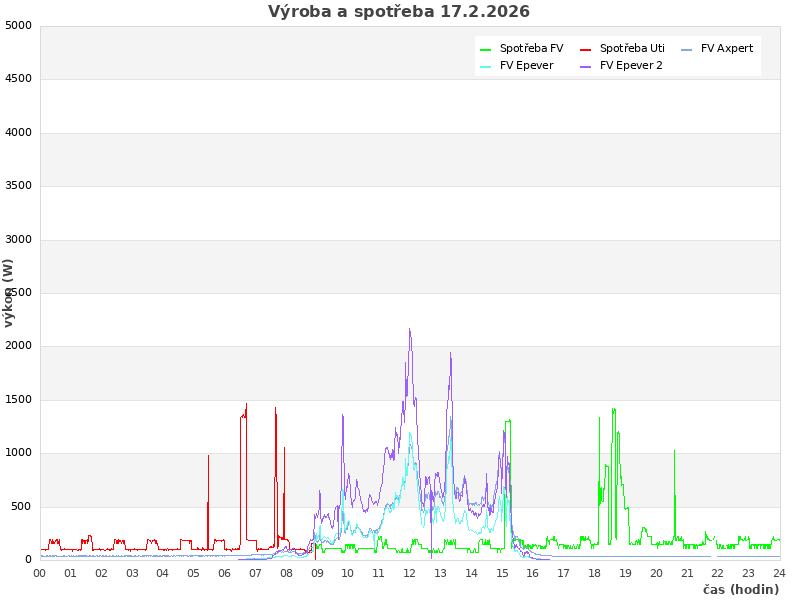Click the x-axis title čas (hodin)
The width and height of the screenshot is (800, 600).
click(740, 589)
